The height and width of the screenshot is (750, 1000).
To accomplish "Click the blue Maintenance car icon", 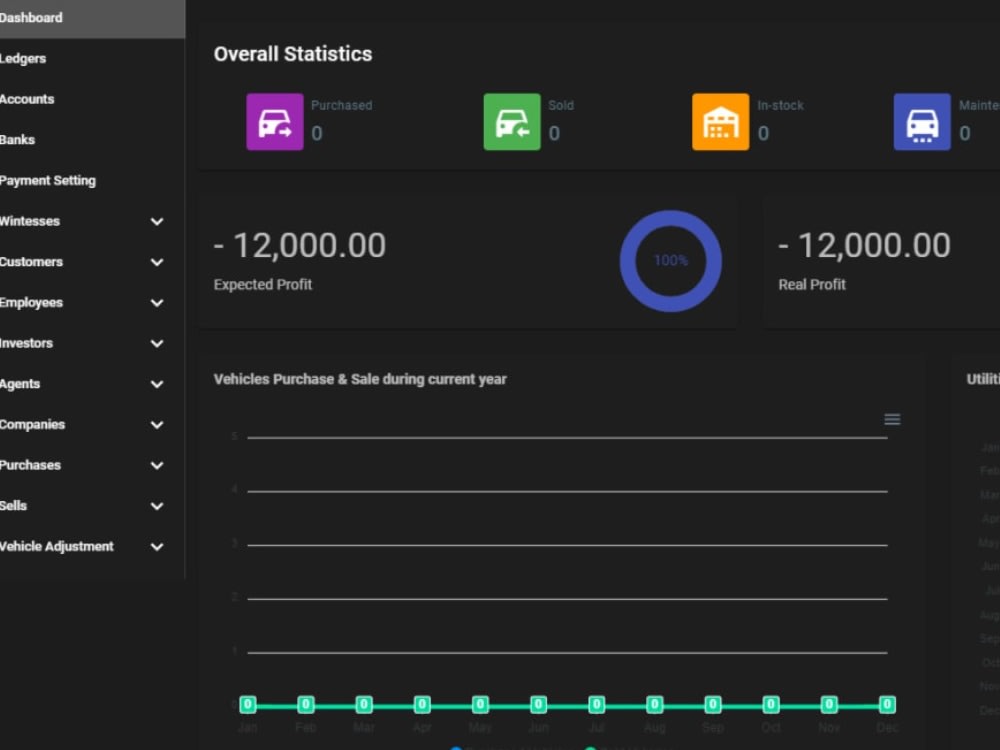I will click(922, 122).
